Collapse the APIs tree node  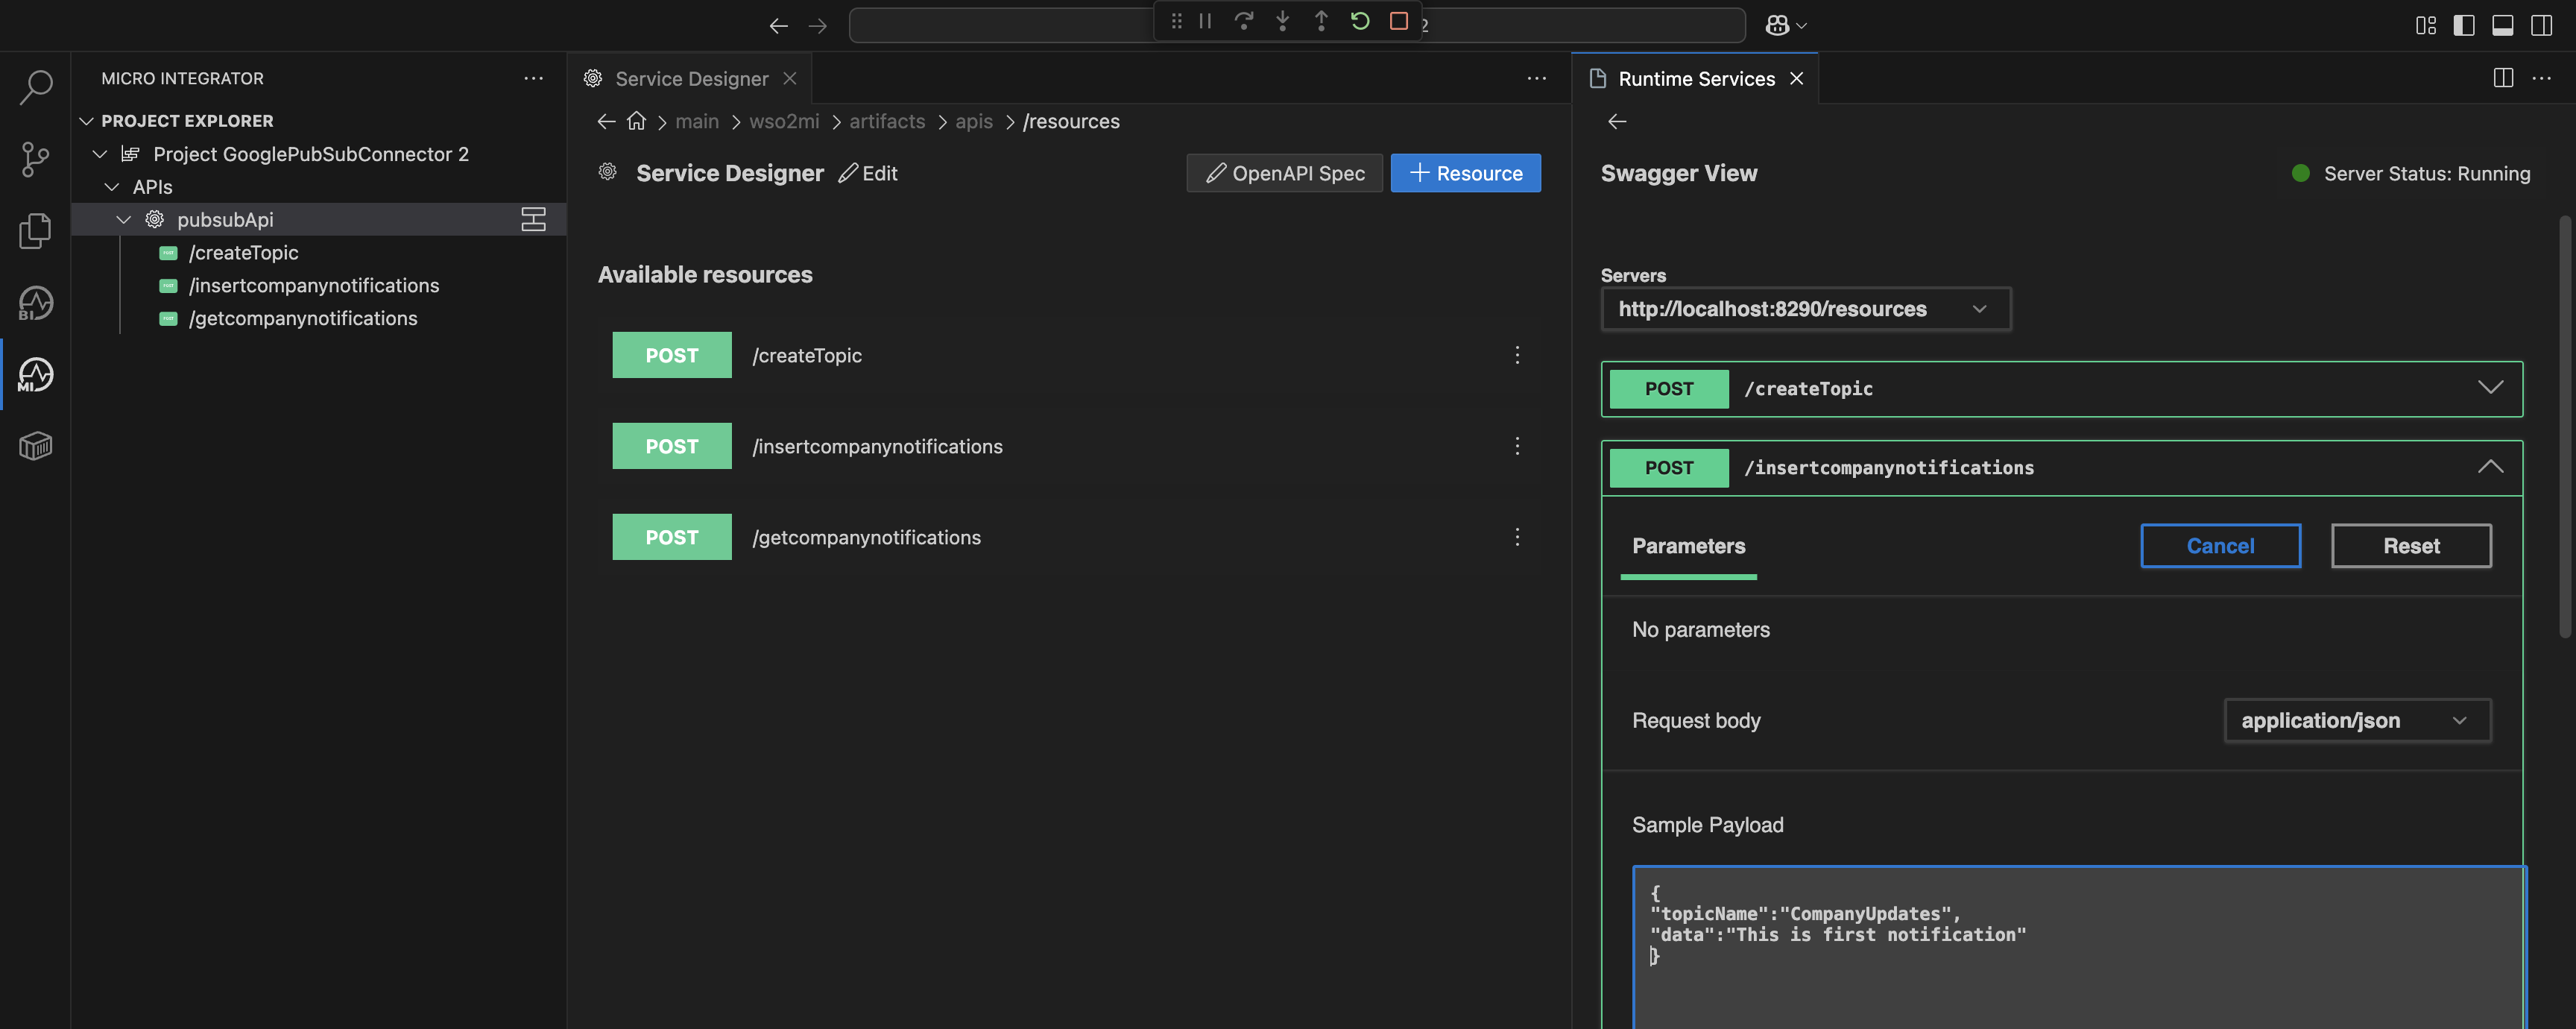pyautogui.click(x=112, y=187)
